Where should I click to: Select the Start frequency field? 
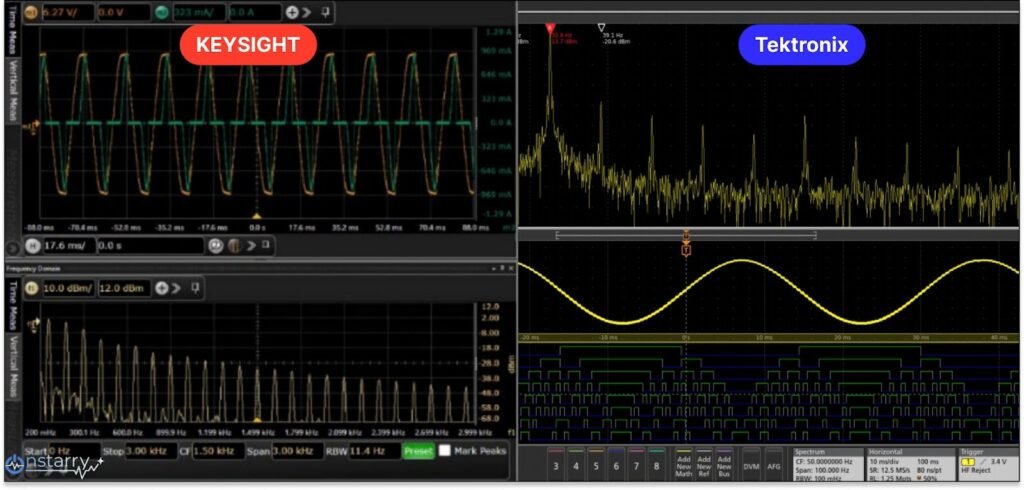pos(75,451)
